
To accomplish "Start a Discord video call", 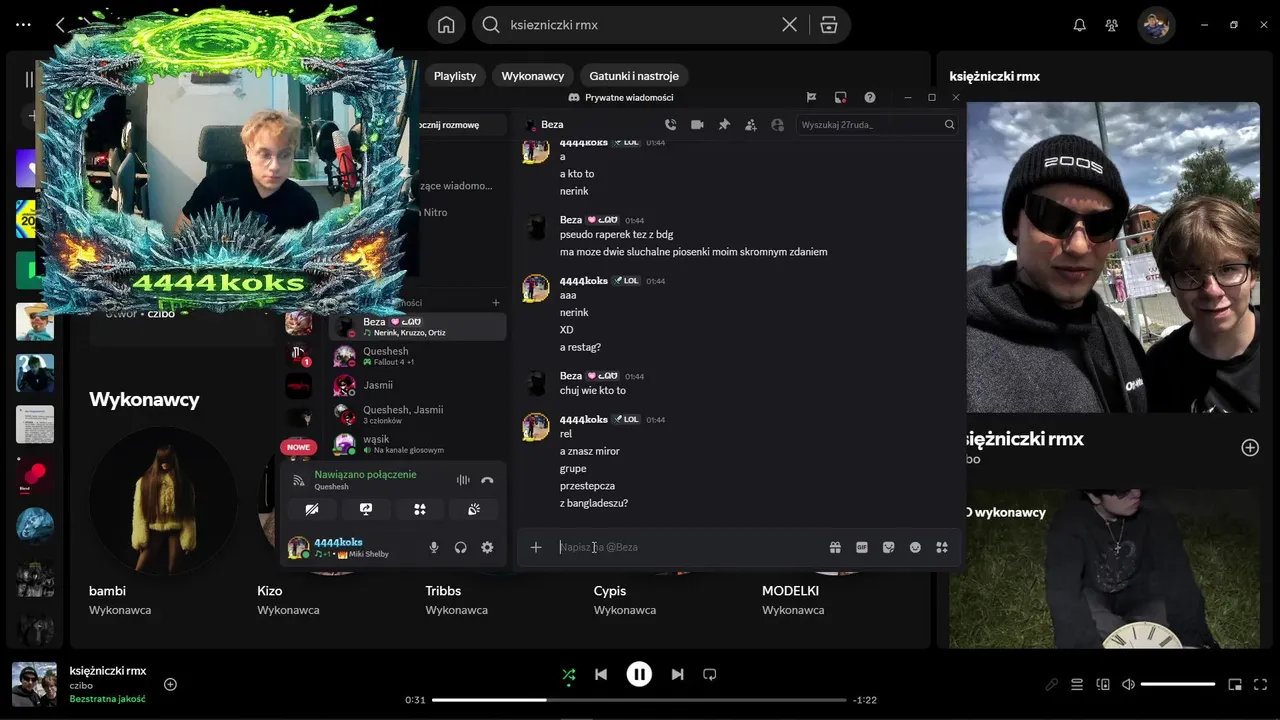I will [697, 125].
